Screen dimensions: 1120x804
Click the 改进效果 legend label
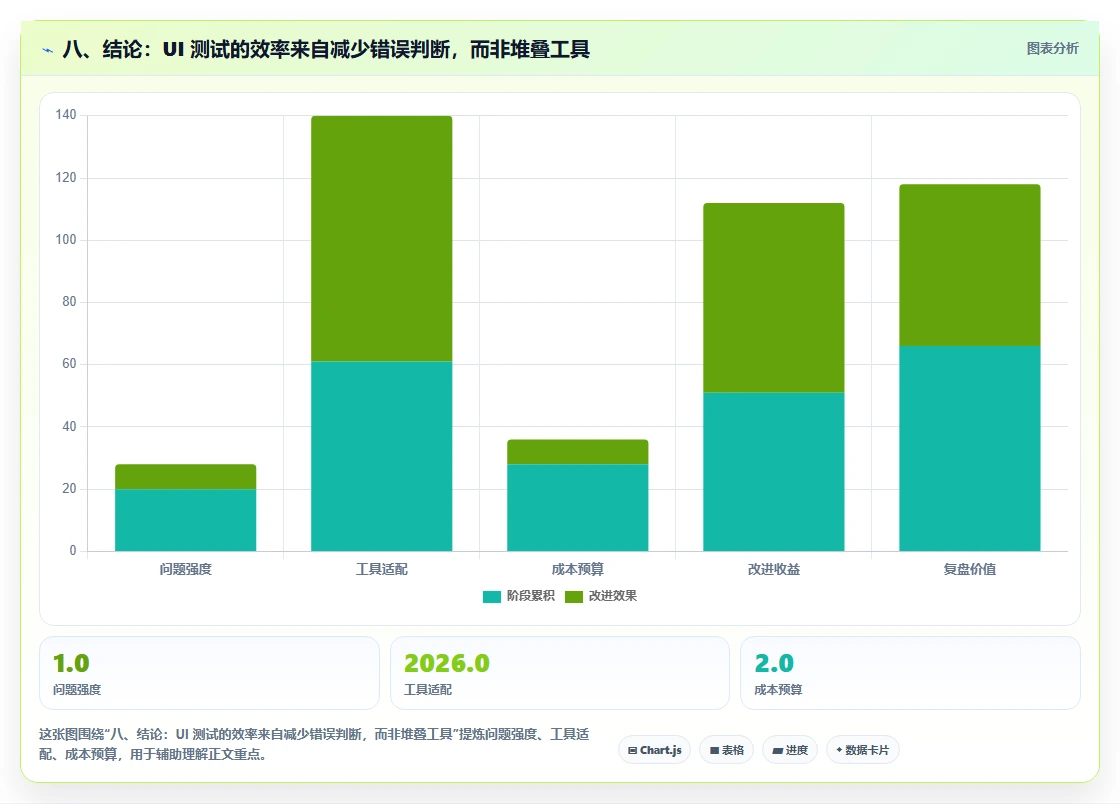tap(612, 596)
